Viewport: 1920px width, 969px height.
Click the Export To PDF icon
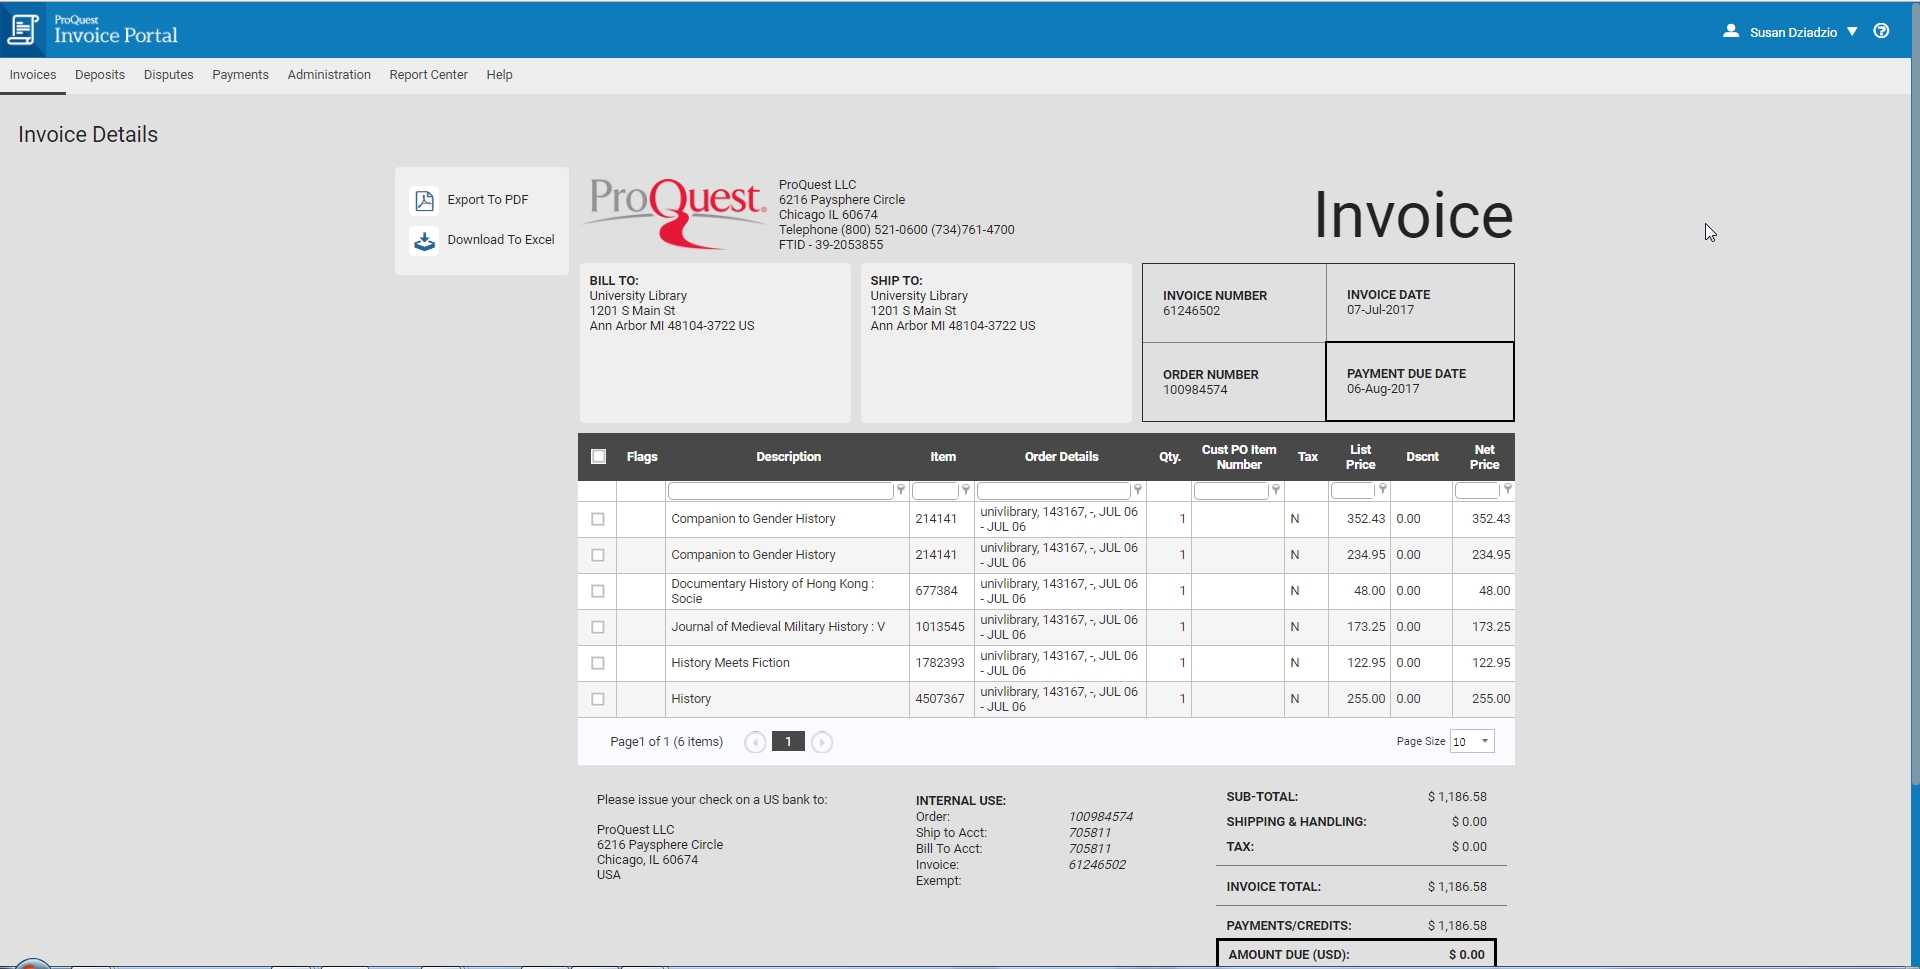click(424, 200)
